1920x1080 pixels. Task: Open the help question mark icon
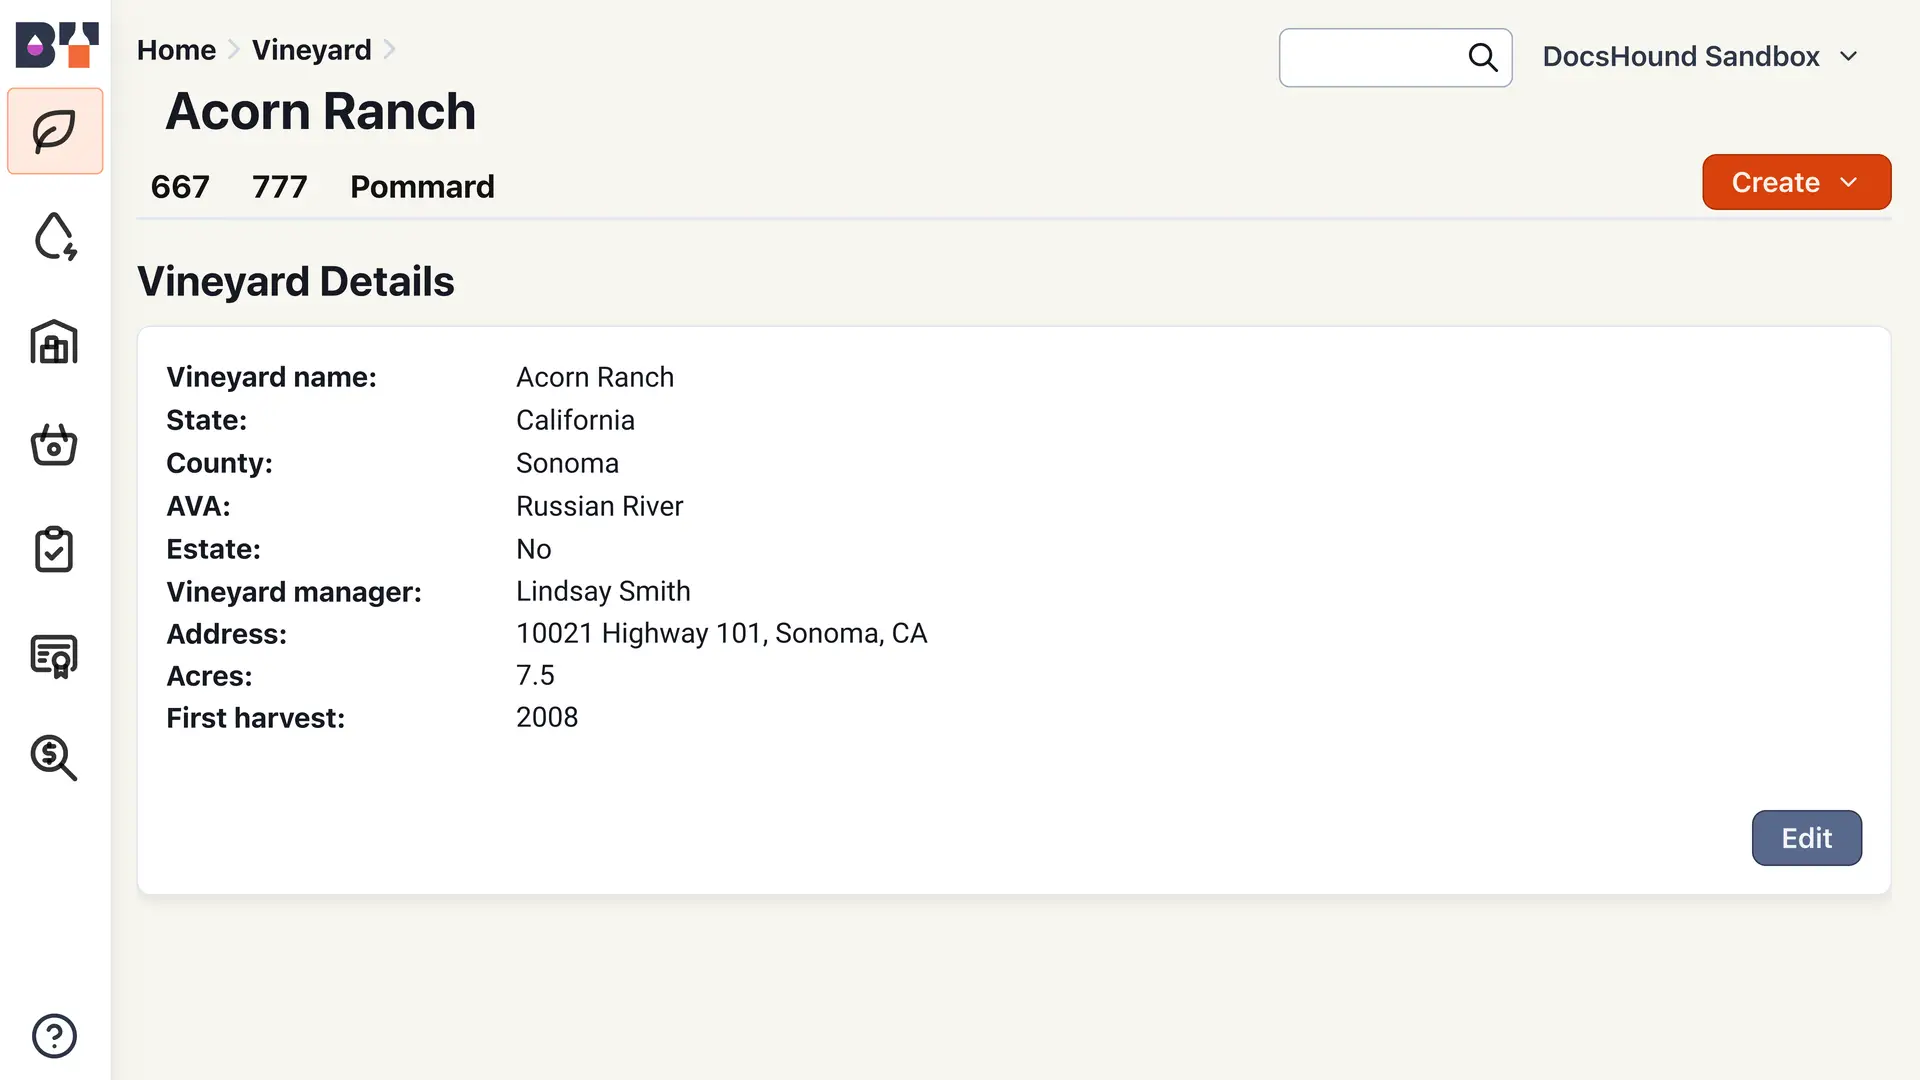click(x=53, y=1035)
